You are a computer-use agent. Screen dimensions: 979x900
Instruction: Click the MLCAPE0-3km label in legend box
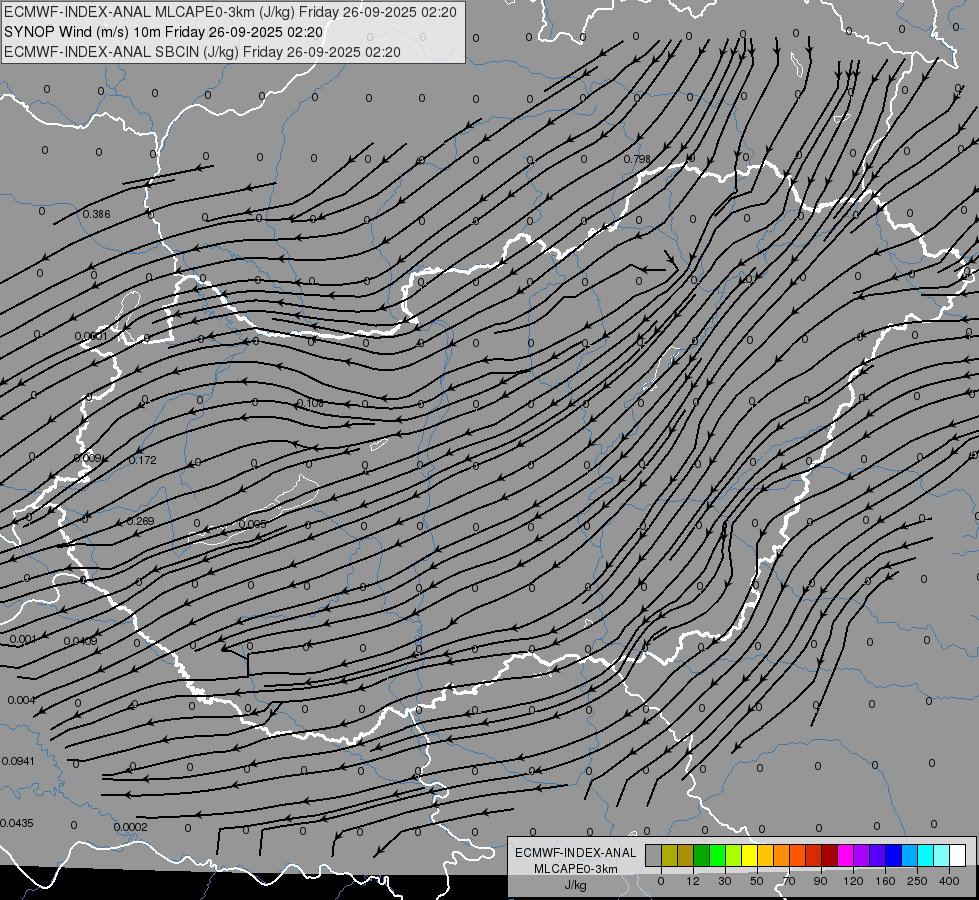(x=576, y=869)
